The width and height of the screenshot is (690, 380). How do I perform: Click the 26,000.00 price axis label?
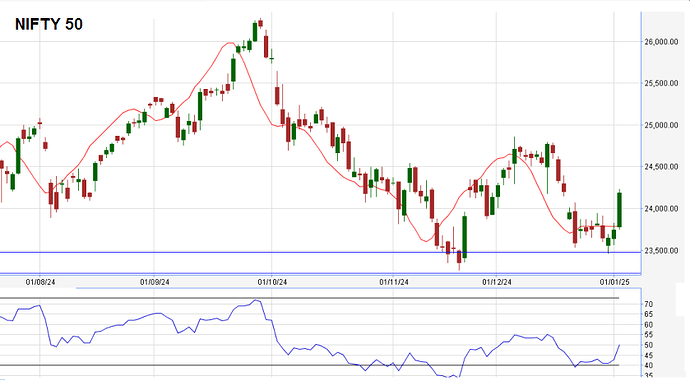tap(661, 42)
